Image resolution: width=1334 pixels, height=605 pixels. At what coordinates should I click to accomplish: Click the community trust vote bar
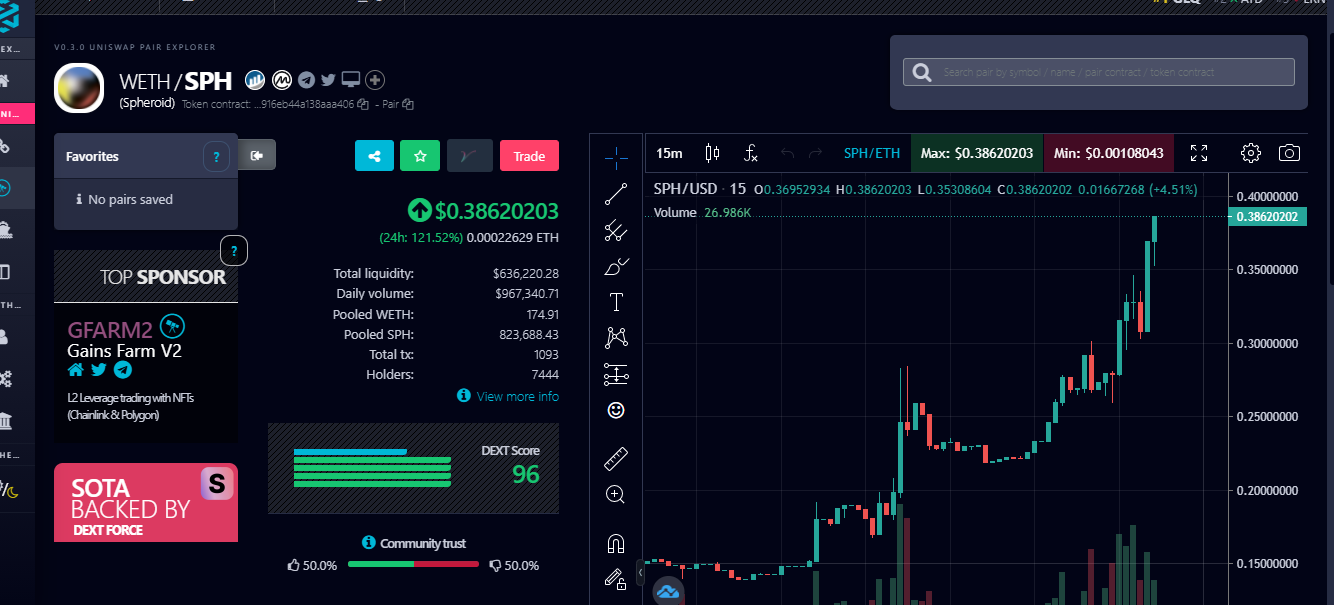[413, 565]
